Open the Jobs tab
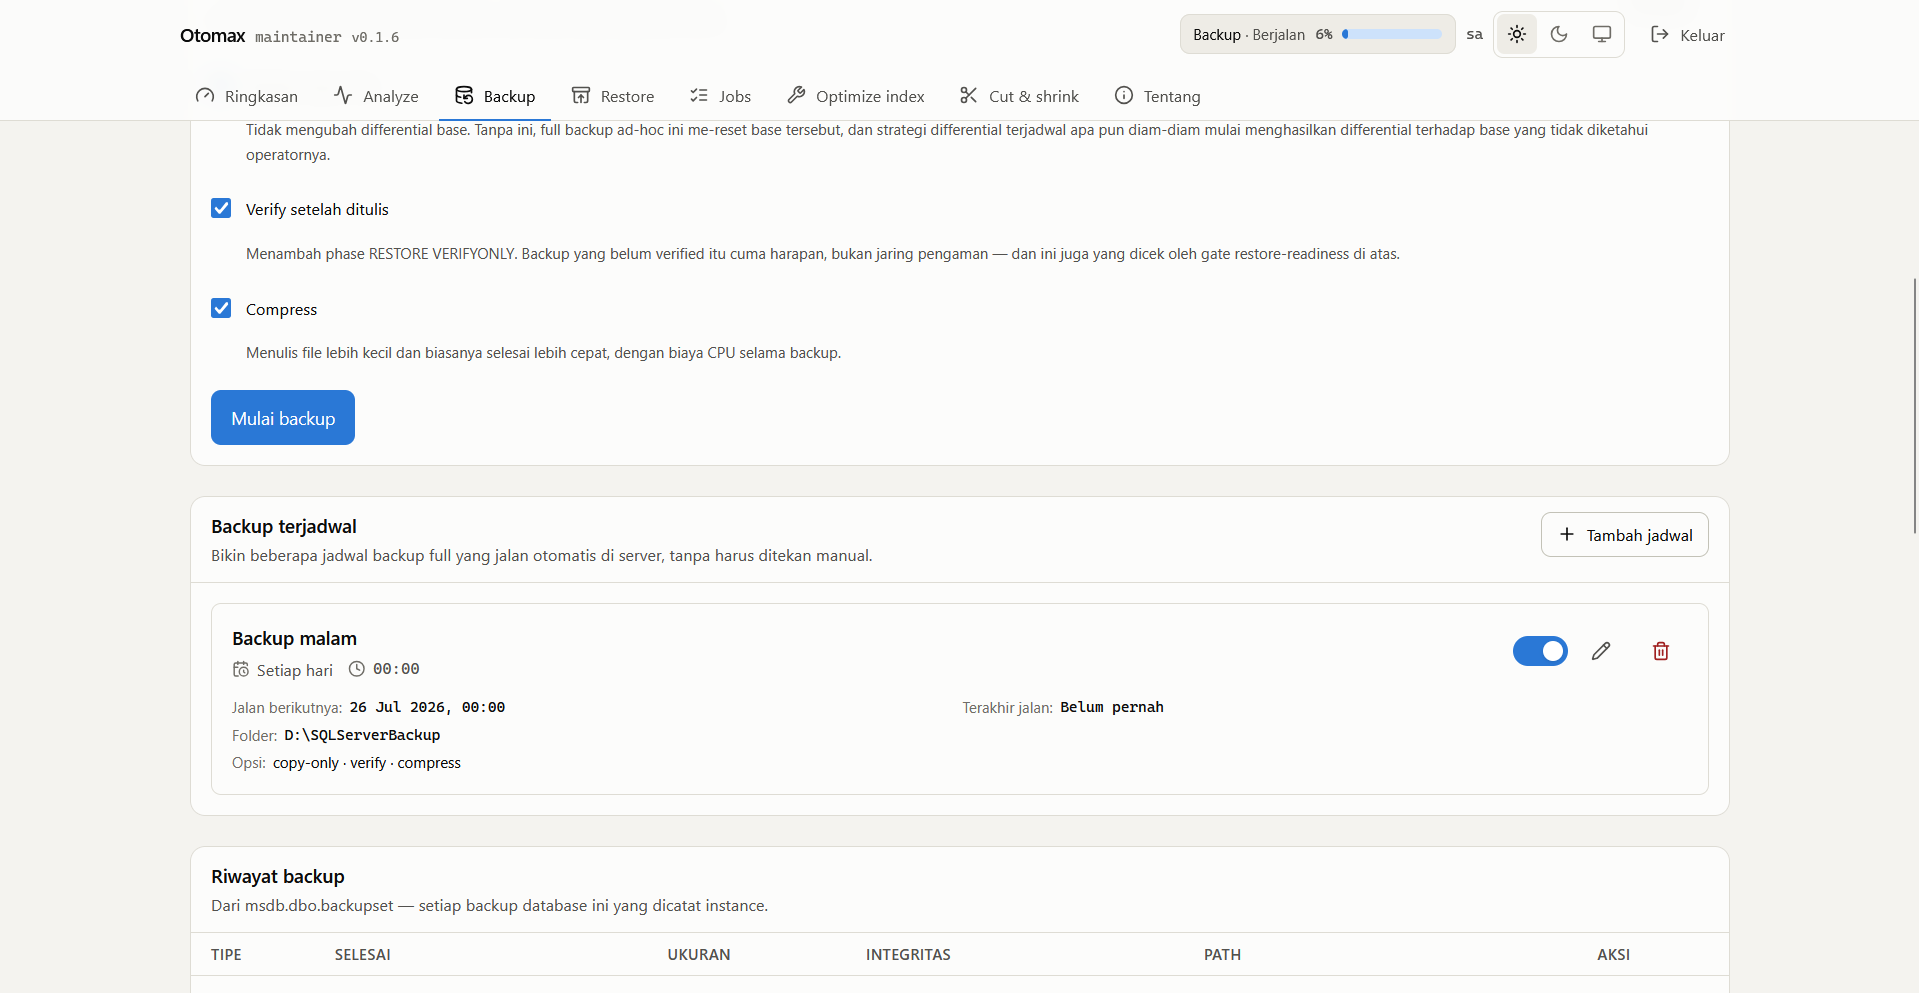This screenshot has width=1919, height=993. 720,96
